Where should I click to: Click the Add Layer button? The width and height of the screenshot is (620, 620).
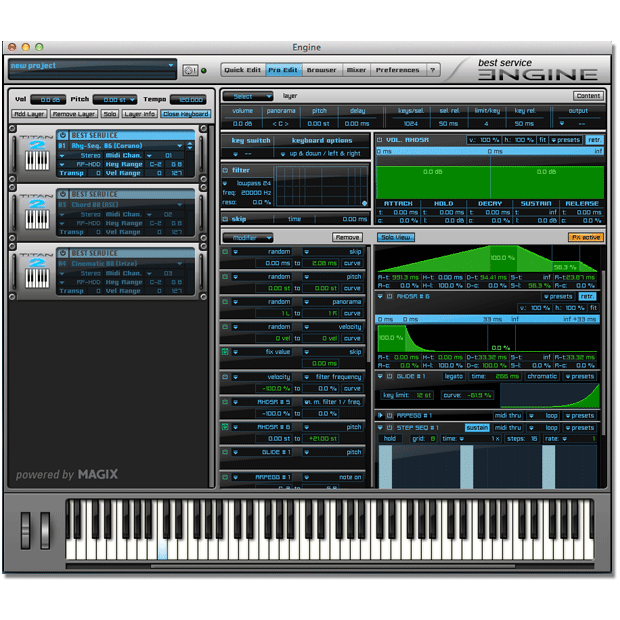28,114
